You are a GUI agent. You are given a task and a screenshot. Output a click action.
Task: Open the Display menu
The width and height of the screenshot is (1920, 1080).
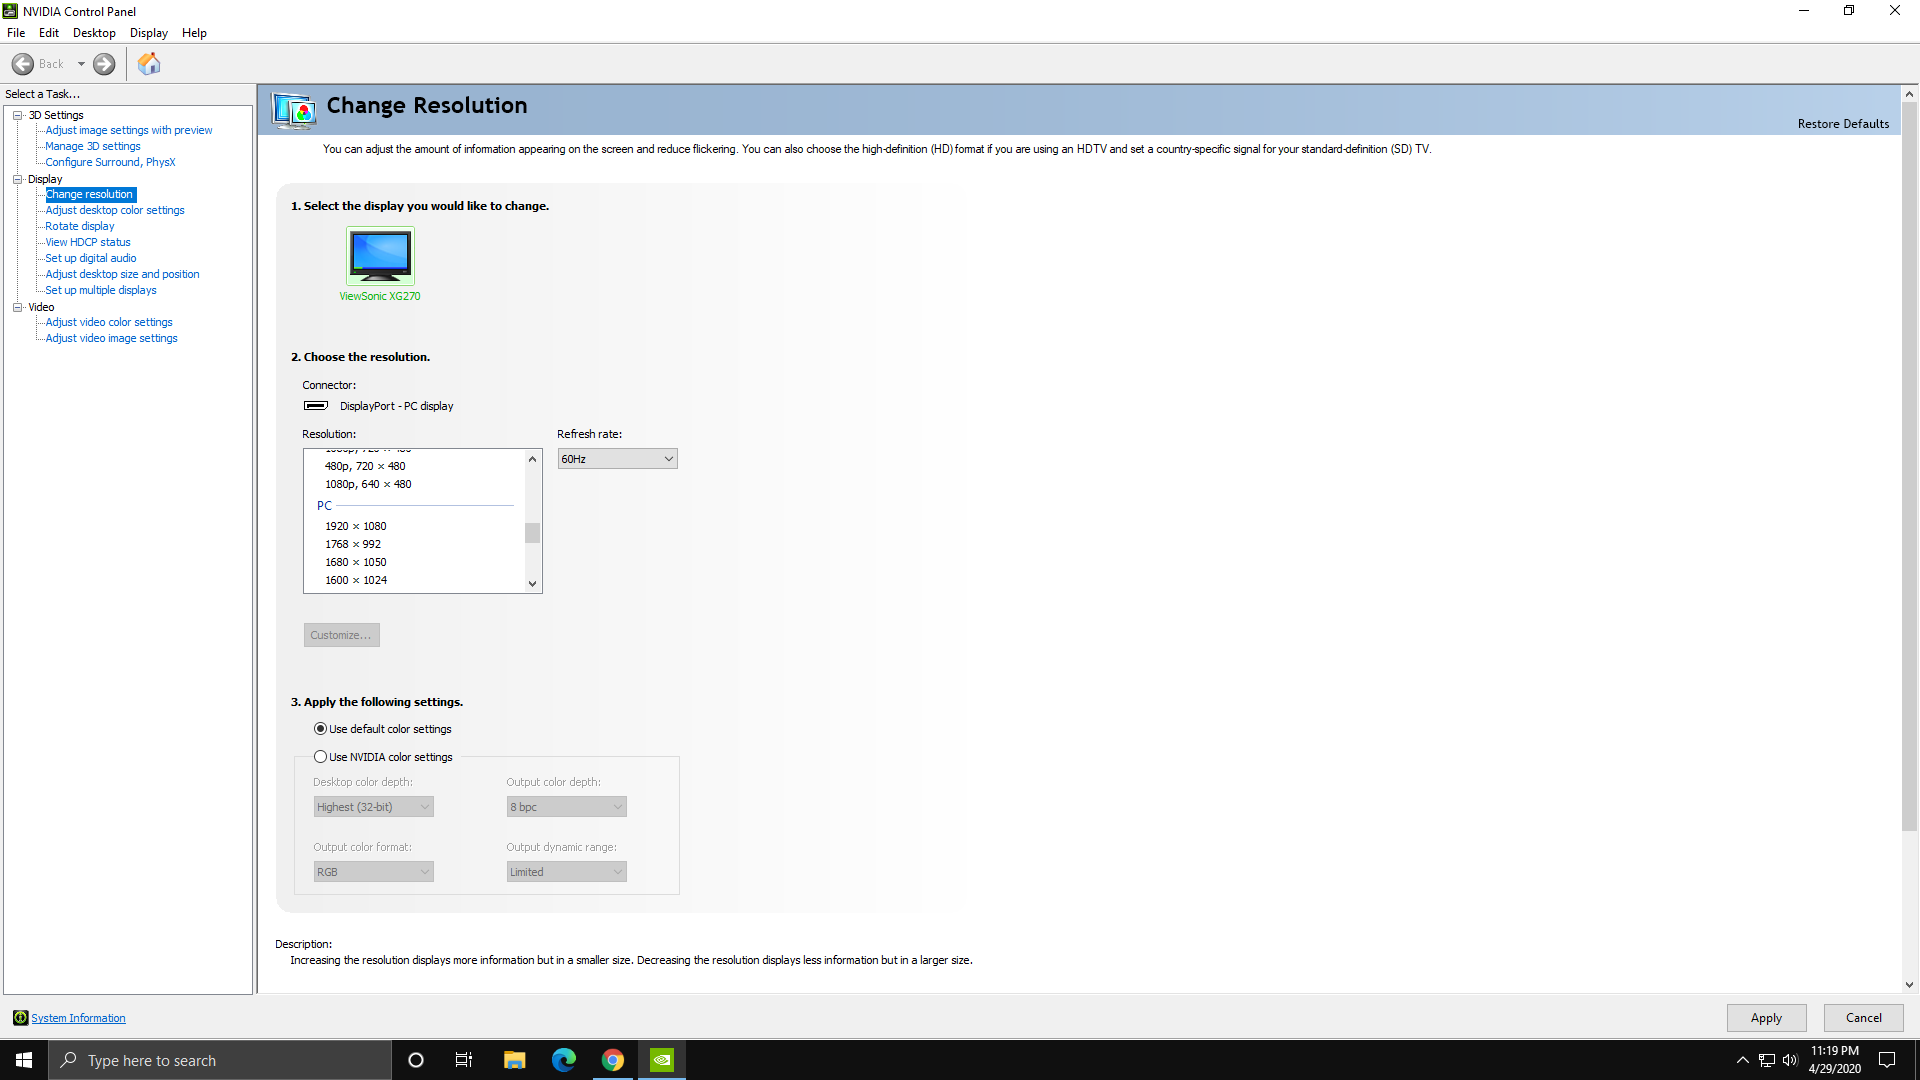pos(148,32)
